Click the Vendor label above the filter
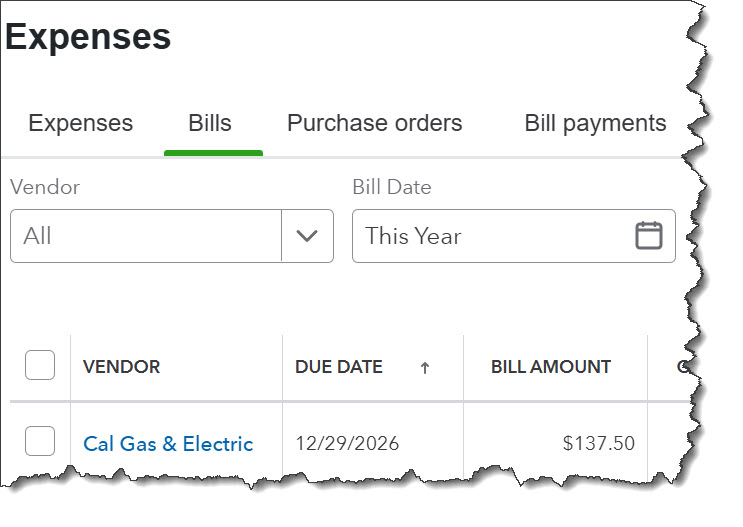743x527 pixels. 45,187
